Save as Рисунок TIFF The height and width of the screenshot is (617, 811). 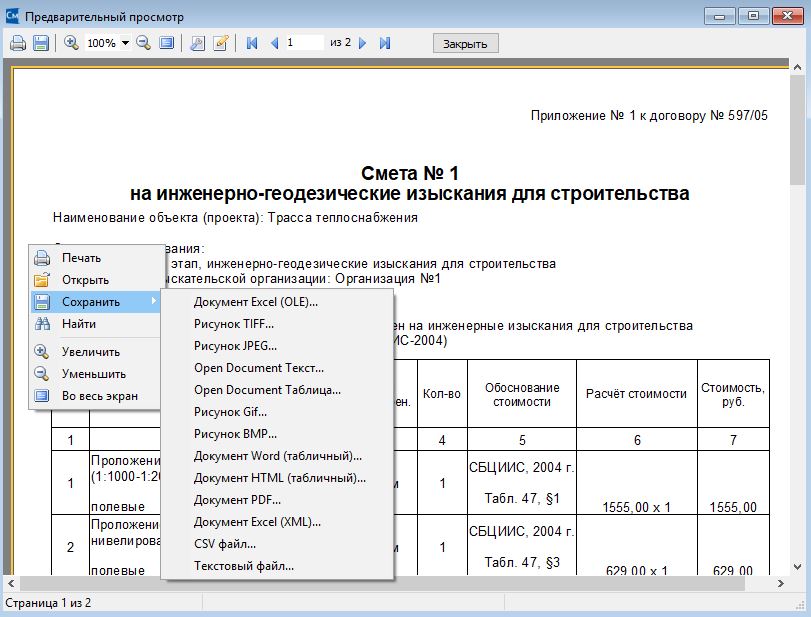pyautogui.click(x=277, y=324)
